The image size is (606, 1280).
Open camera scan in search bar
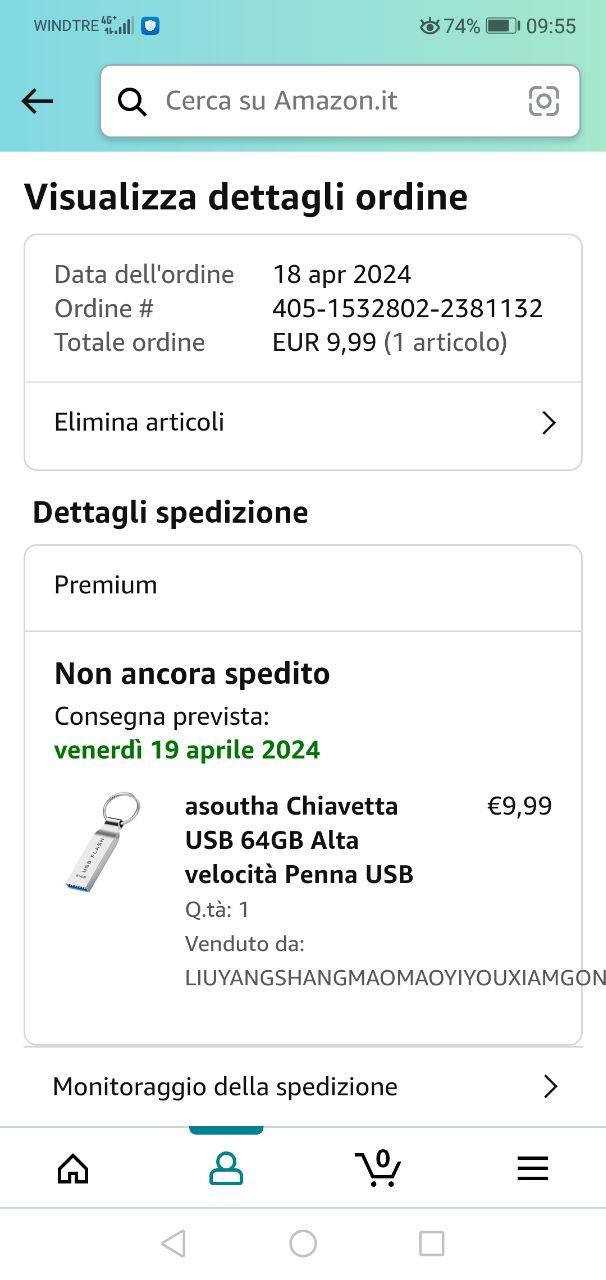[x=543, y=101]
